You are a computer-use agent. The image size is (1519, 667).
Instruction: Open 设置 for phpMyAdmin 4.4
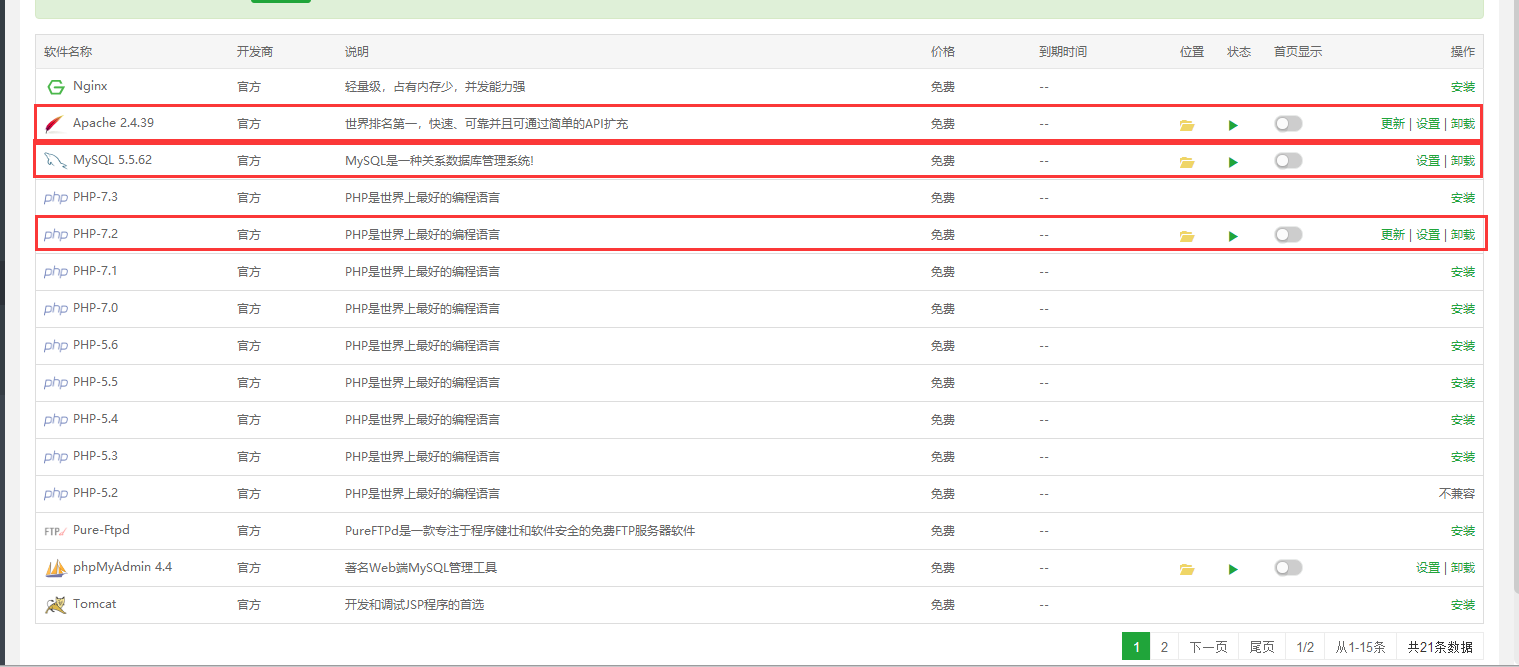pyautogui.click(x=1428, y=568)
